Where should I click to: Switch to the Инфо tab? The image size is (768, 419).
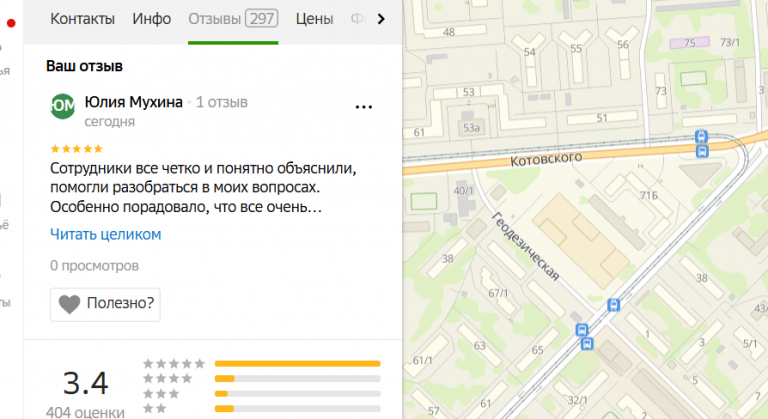click(x=151, y=19)
